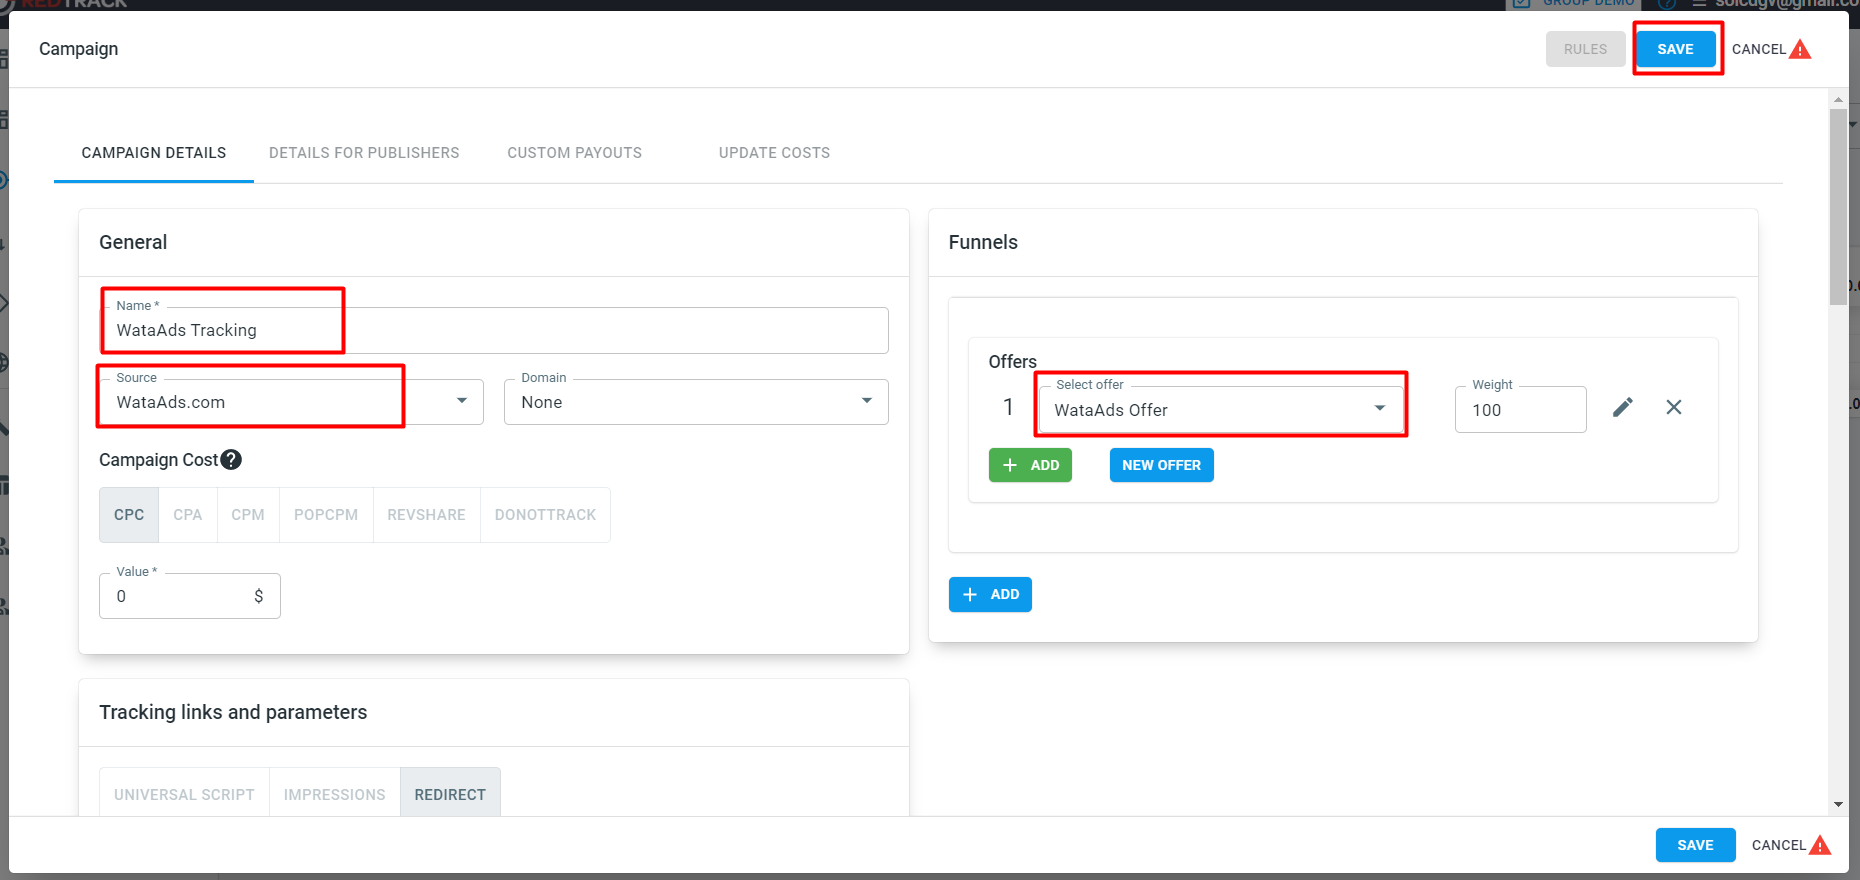Open the Select offer dropdown
The height and width of the screenshot is (880, 1860).
(1221, 410)
